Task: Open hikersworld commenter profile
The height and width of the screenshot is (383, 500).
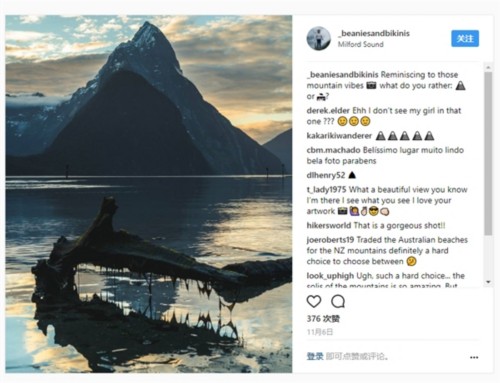Action: [329, 226]
